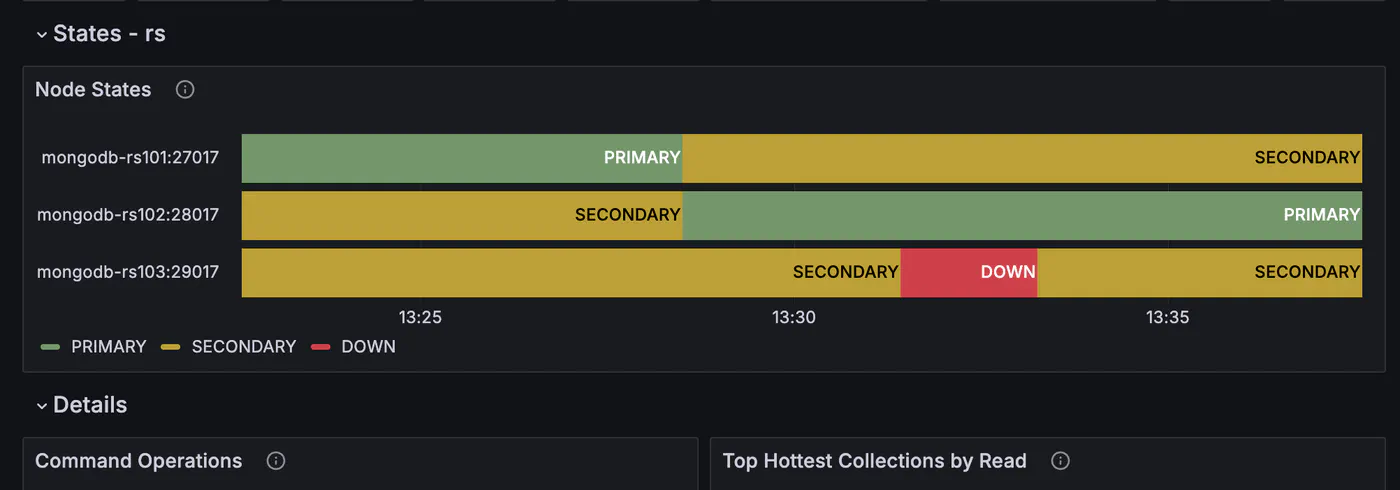Viewport: 1400px width, 490px height.
Task: Collapse the States - rs row chevron
Action: (41, 34)
